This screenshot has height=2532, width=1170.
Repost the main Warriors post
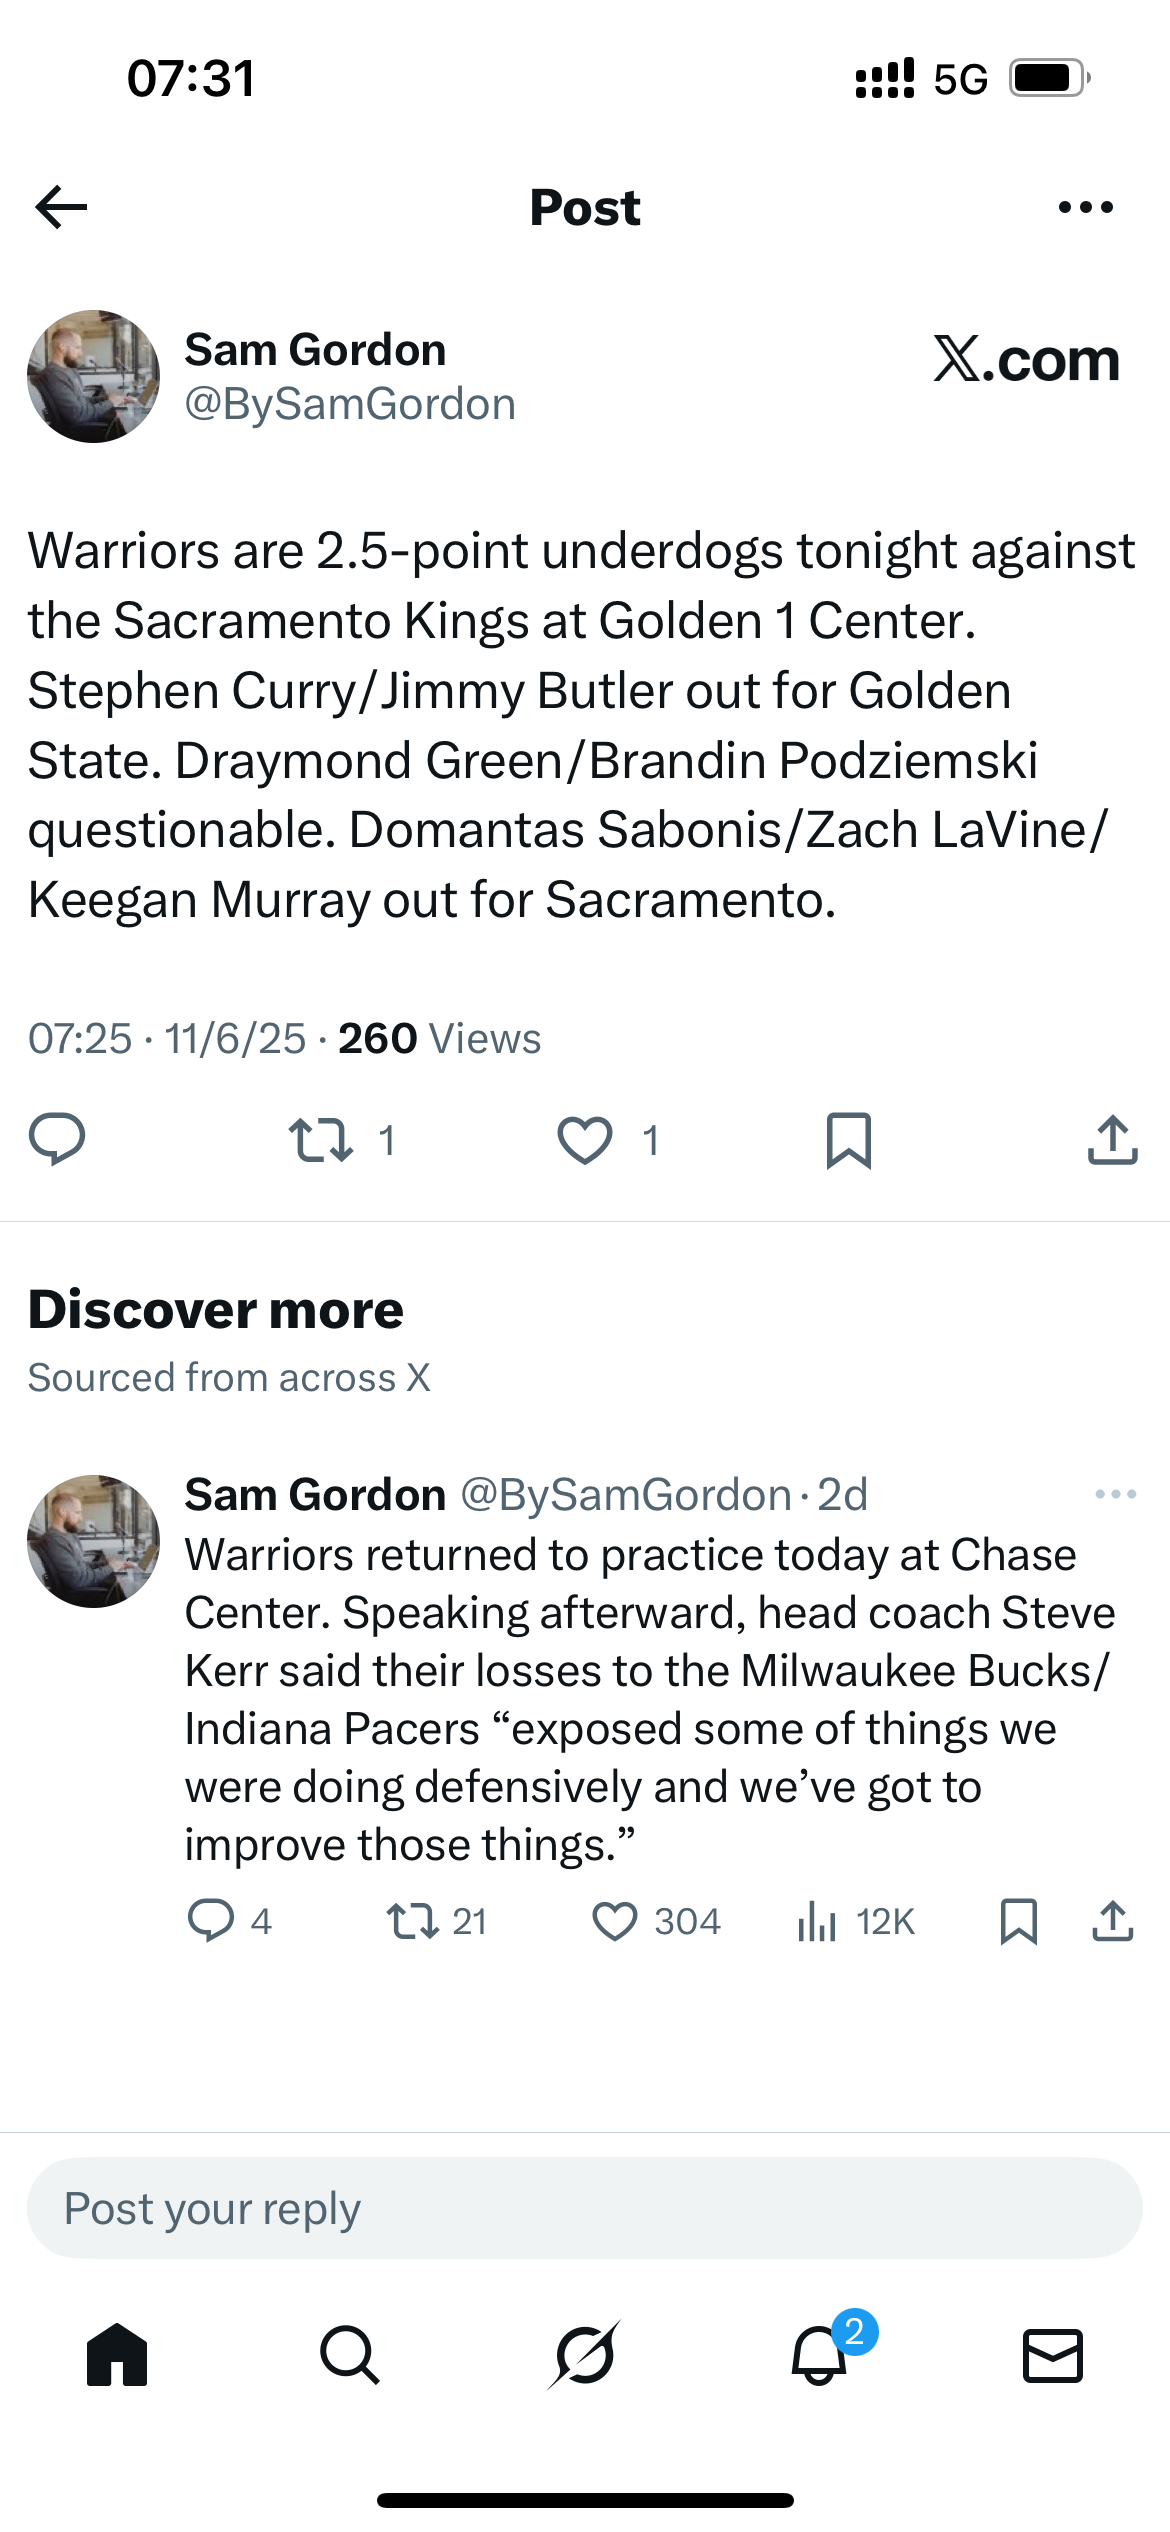click(321, 1140)
